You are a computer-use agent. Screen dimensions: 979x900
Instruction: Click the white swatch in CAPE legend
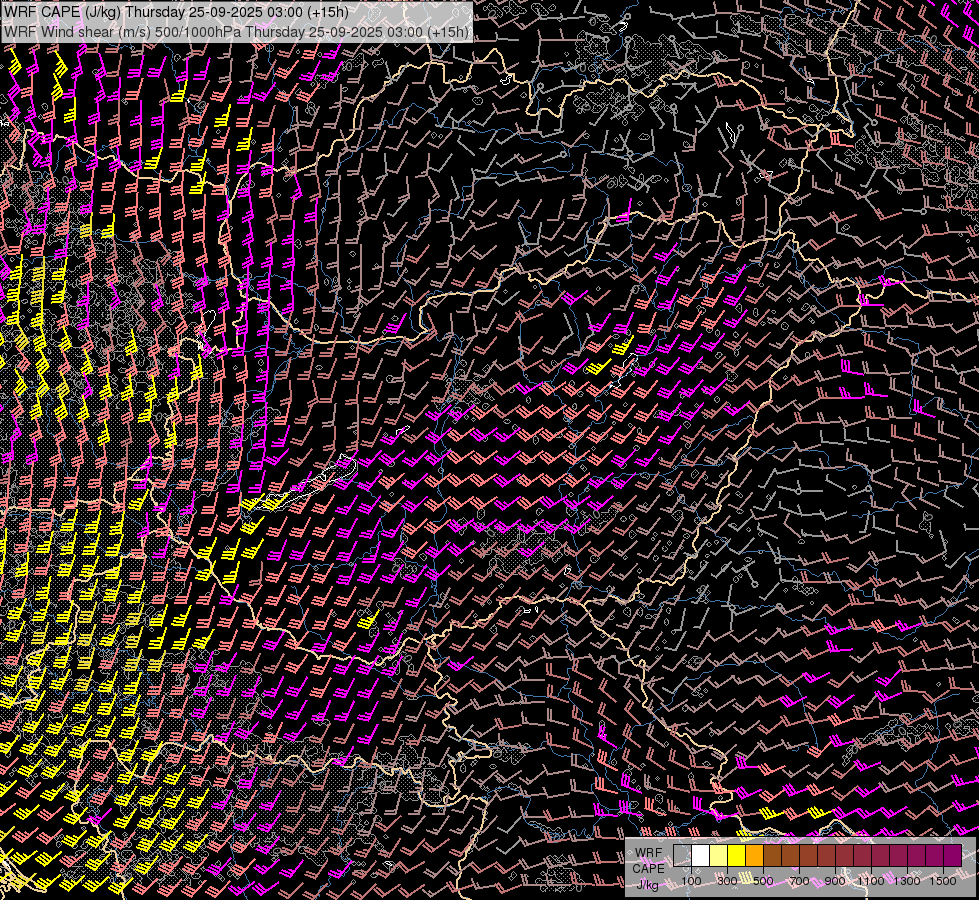pos(701,855)
